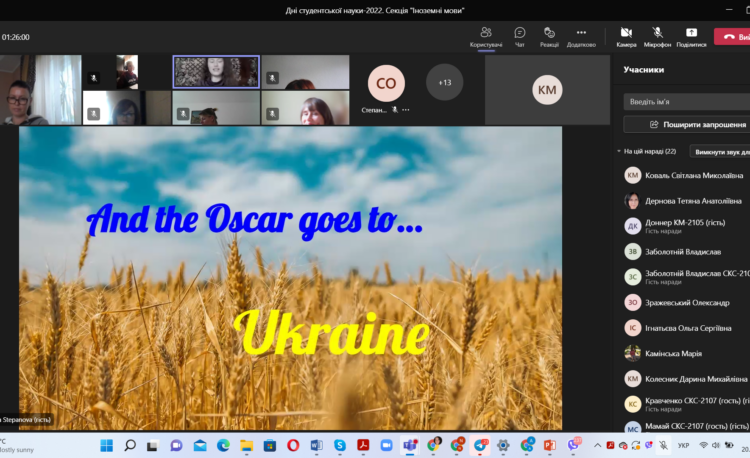The height and width of the screenshot is (458, 750).
Task: Select the active speaker's highlighted video tile
Action: pyautogui.click(x=216, y=72)
